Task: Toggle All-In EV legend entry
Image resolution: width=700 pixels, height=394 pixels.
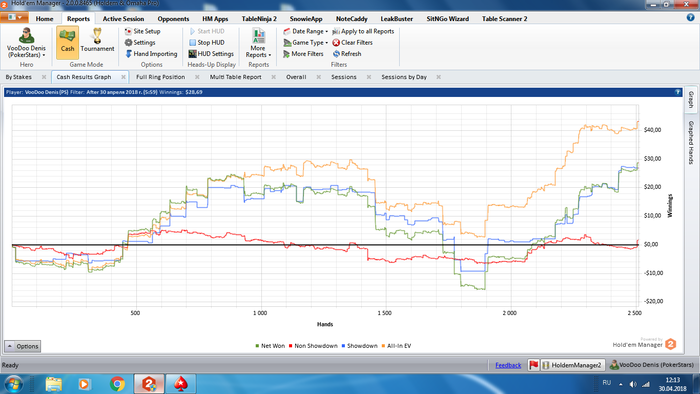Action: click(396, 346)
